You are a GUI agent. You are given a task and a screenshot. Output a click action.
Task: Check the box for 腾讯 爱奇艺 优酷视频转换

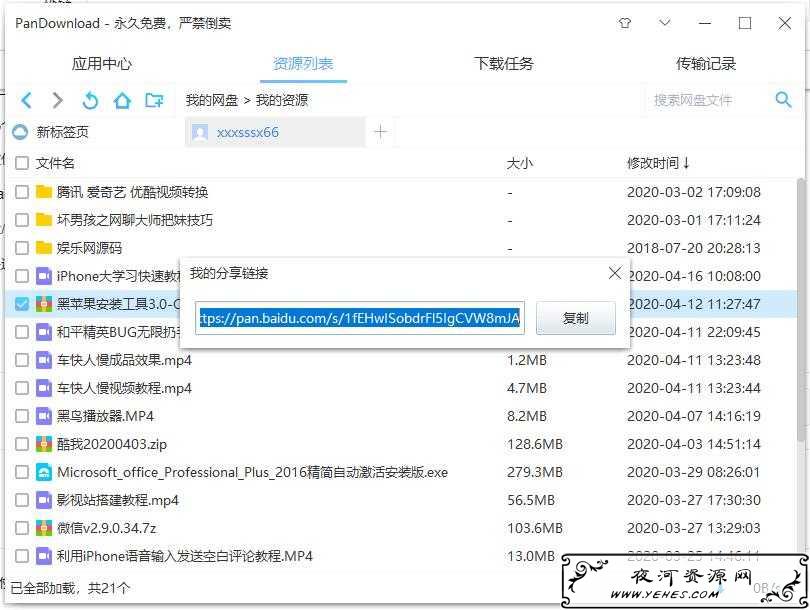[22, 192]
